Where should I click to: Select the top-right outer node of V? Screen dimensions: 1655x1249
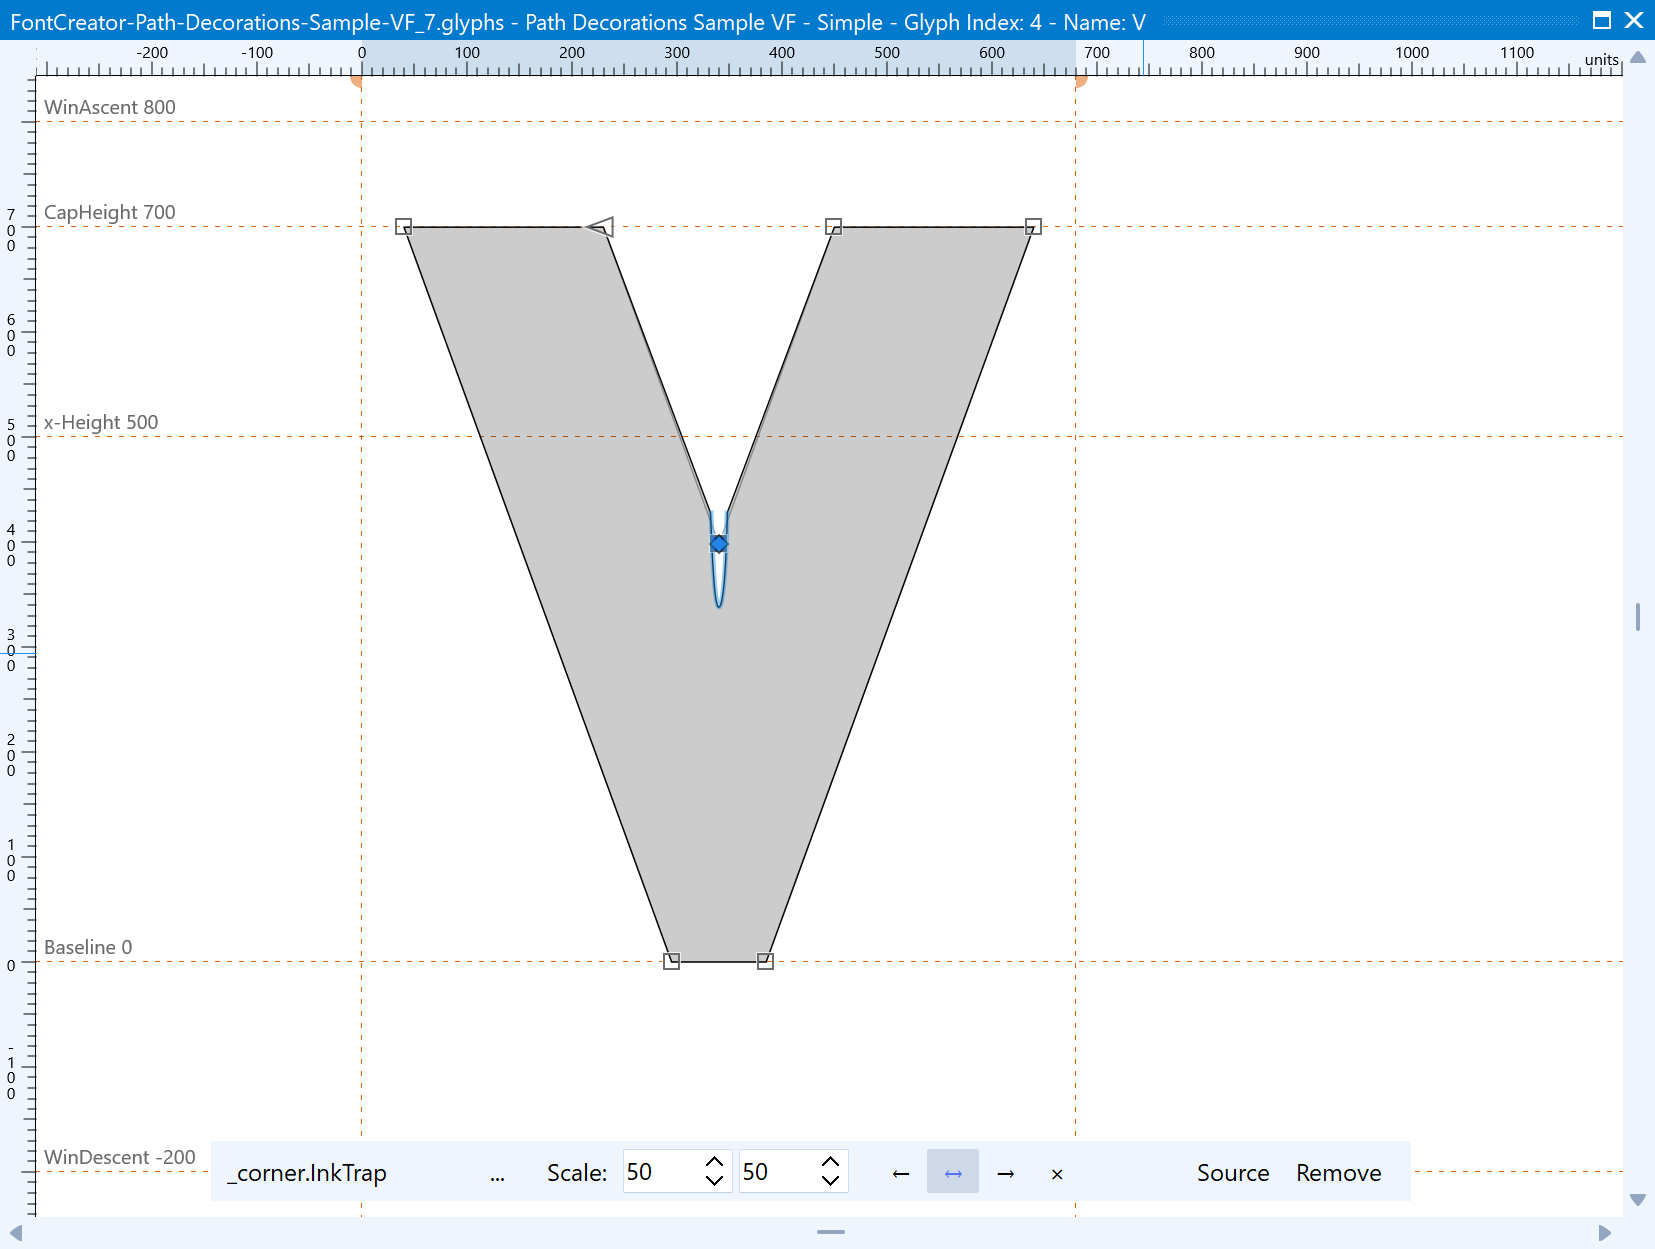point(1033,227)
